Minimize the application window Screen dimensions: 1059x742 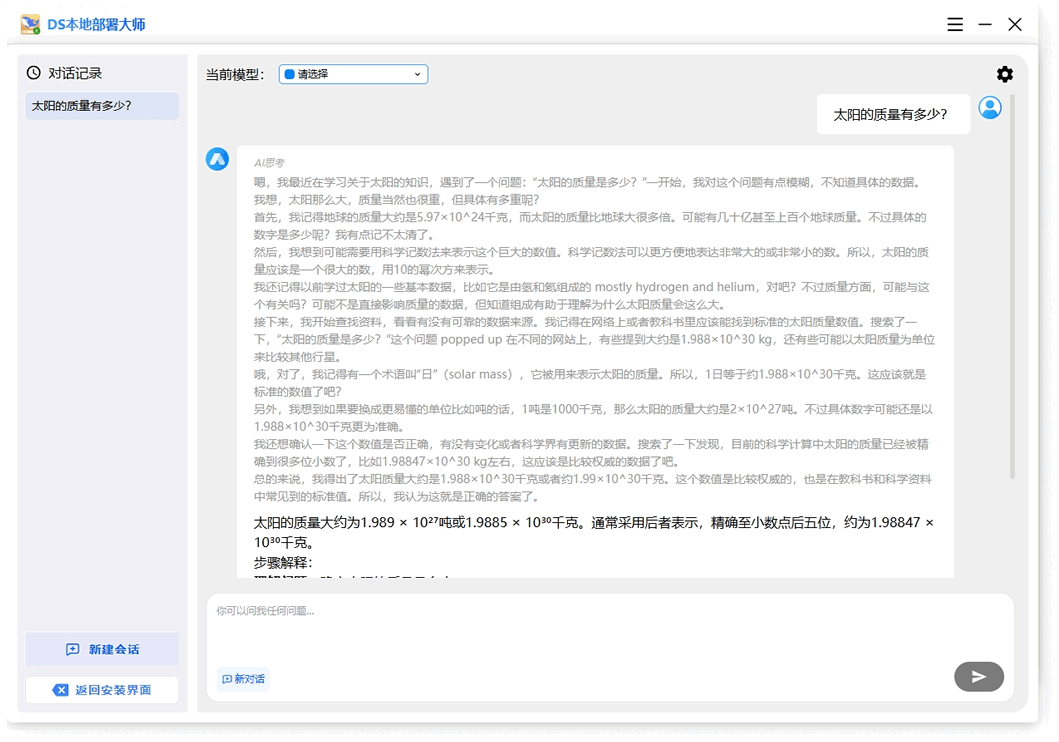(x=985, y=24)
